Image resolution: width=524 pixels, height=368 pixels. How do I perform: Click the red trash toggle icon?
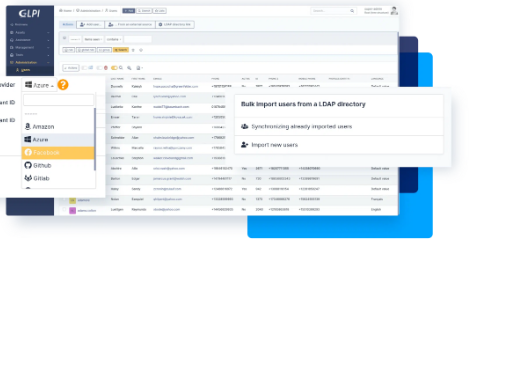tap(106, 68)
